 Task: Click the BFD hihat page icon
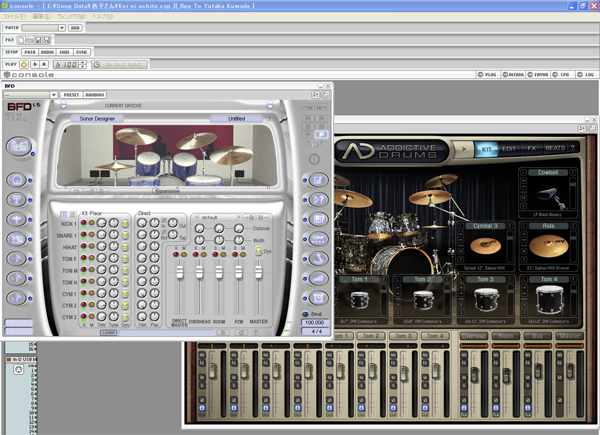pyautogui.click(x=16, y=219)
